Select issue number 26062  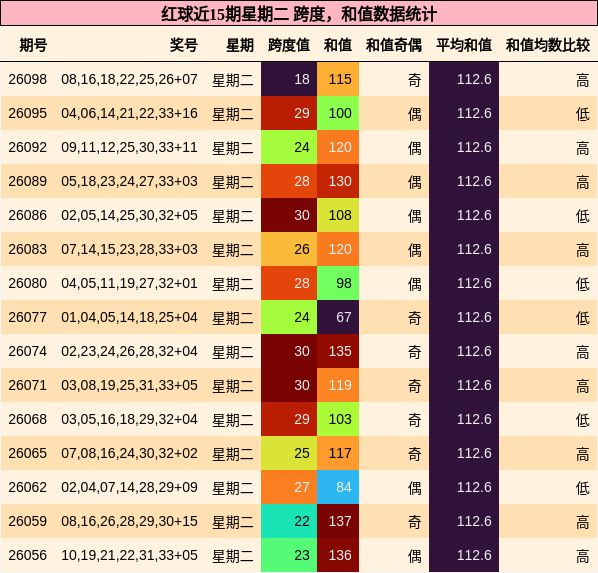27,487
